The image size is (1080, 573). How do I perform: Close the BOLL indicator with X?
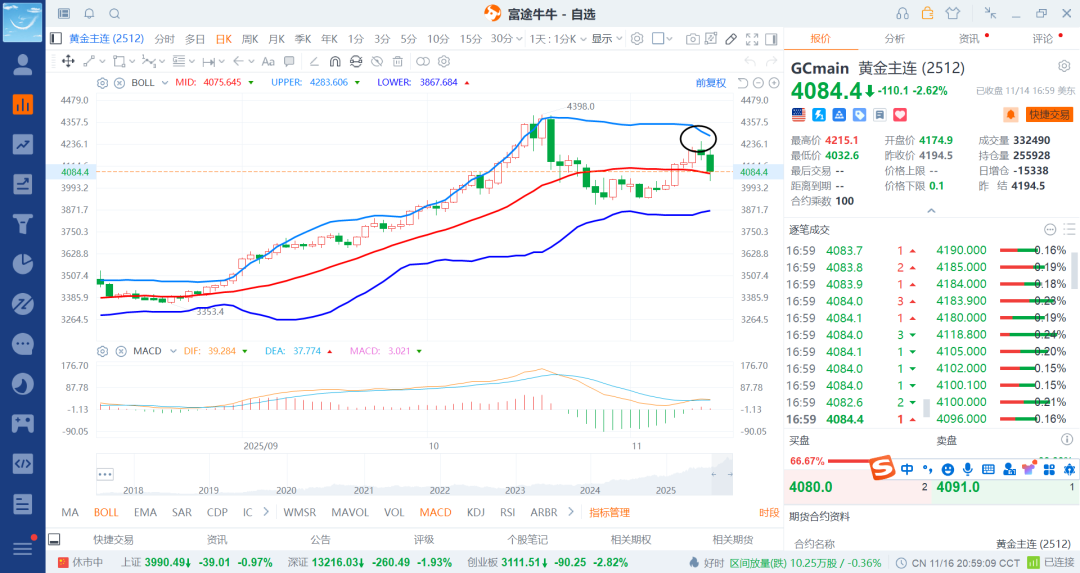pyautogui.click(x=119, y=83)
